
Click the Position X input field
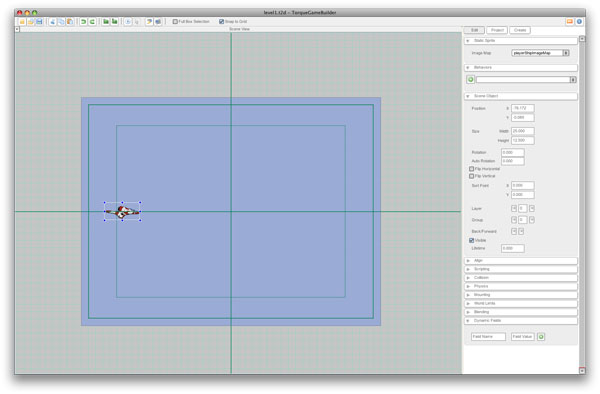(x=523, y=108)
